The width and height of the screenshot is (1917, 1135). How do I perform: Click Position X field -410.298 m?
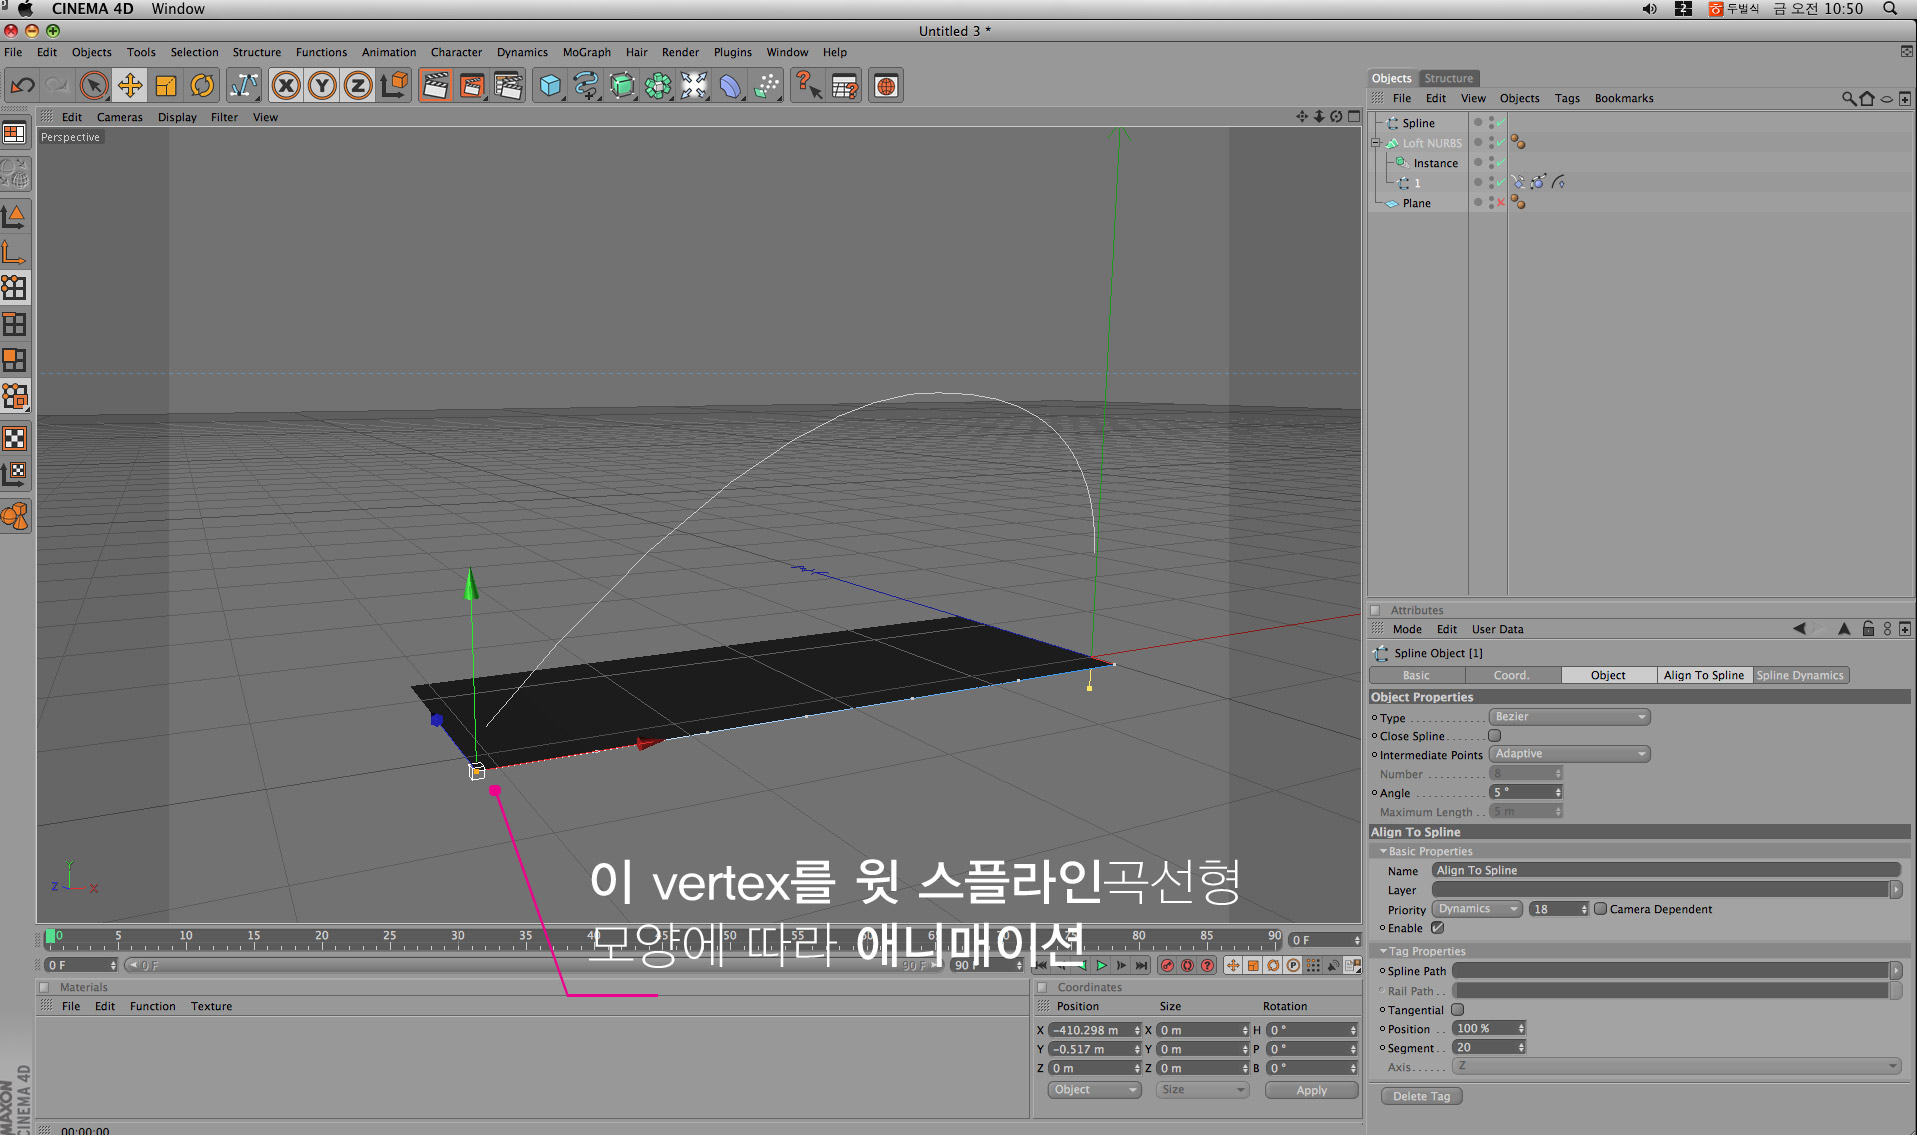[1094, 1030]
